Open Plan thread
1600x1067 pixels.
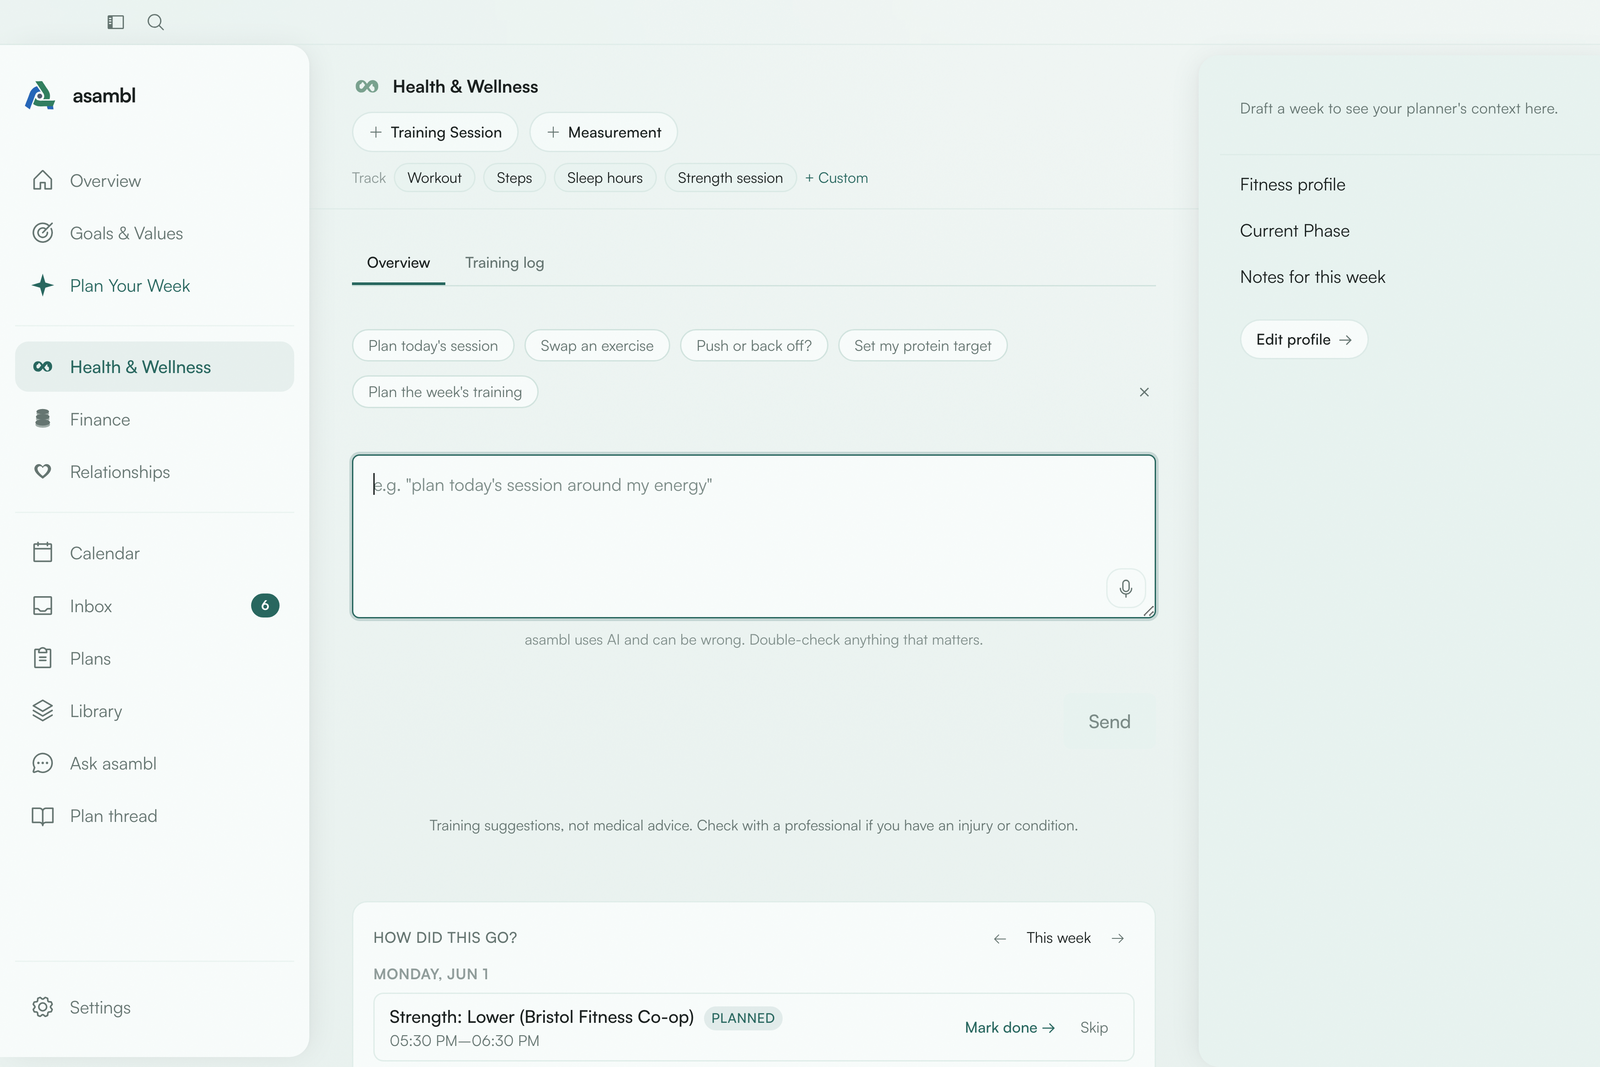point(155,816)
